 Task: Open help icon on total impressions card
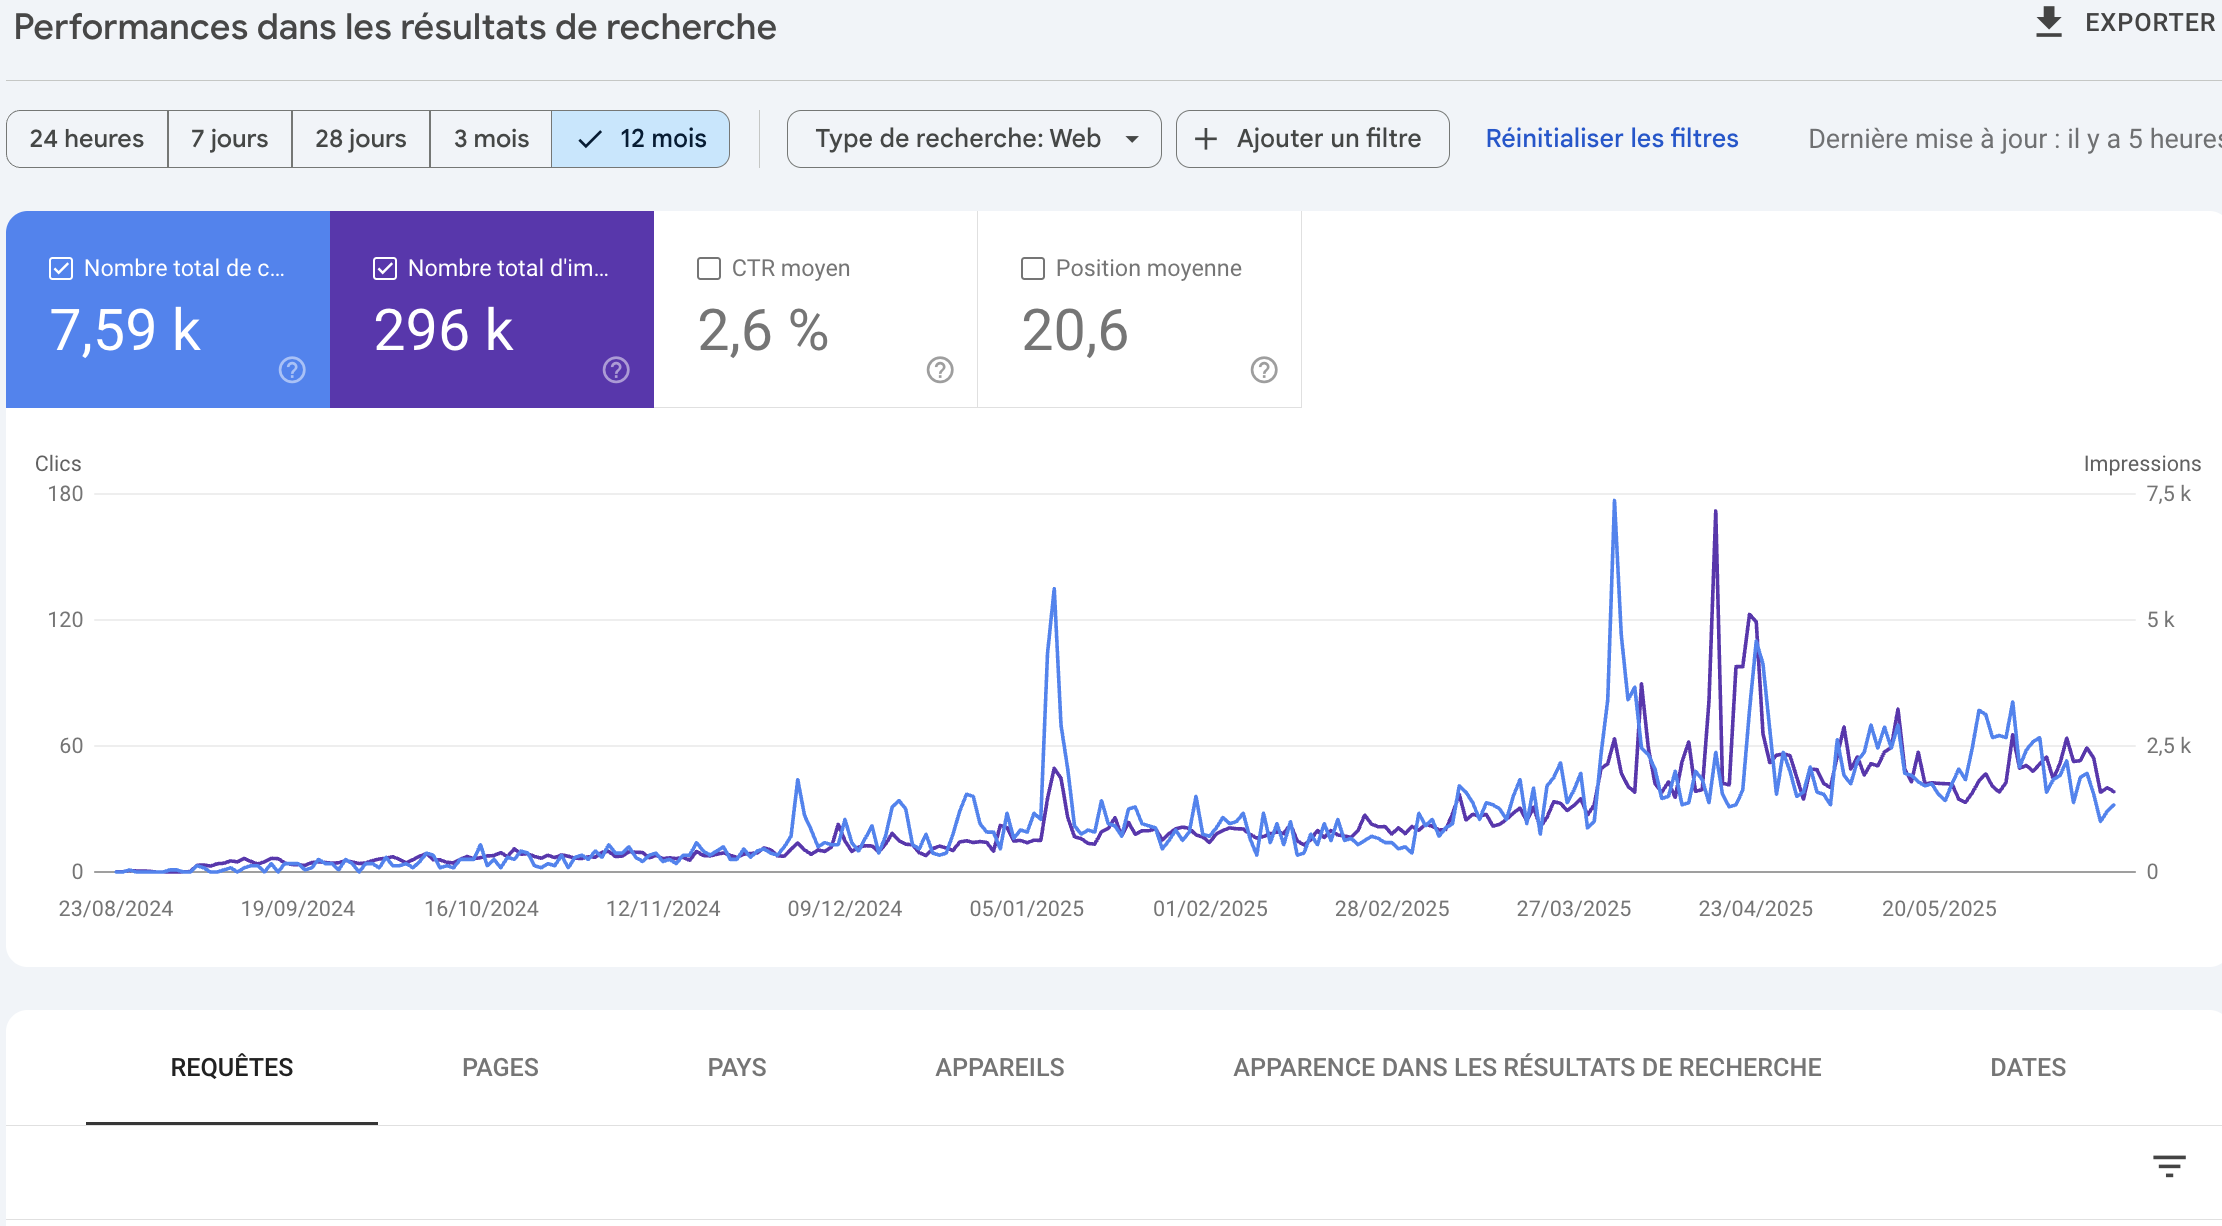pos(616,370)
